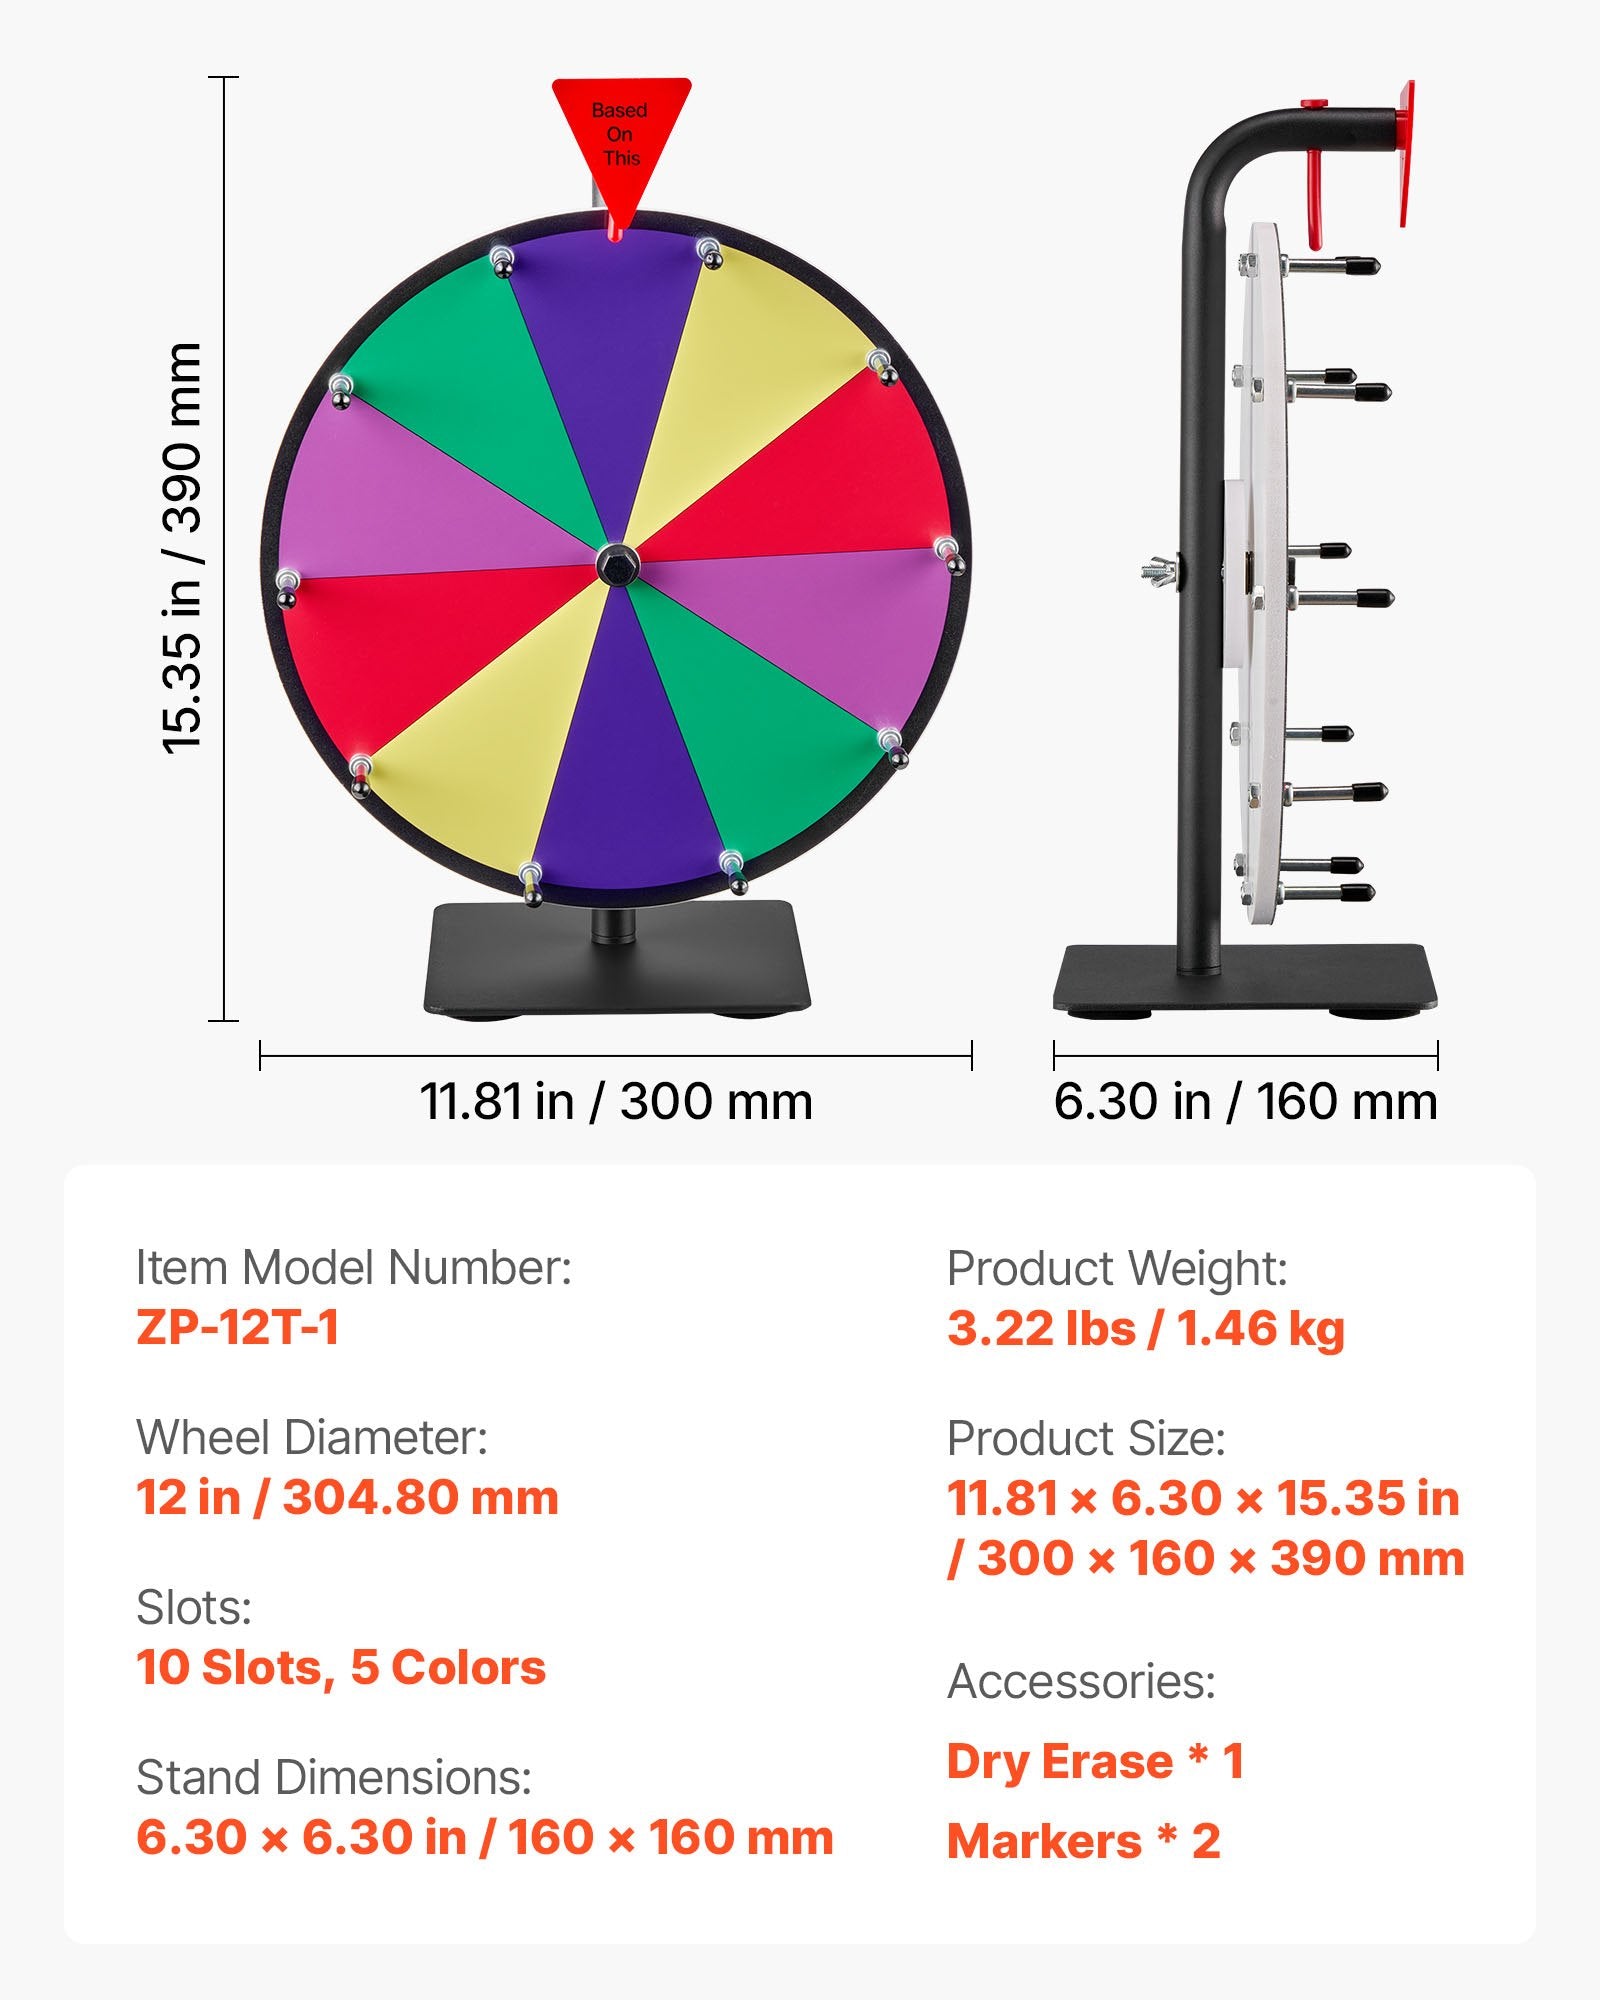Click the red "Based On This" pointer triangle

point(621,138)
